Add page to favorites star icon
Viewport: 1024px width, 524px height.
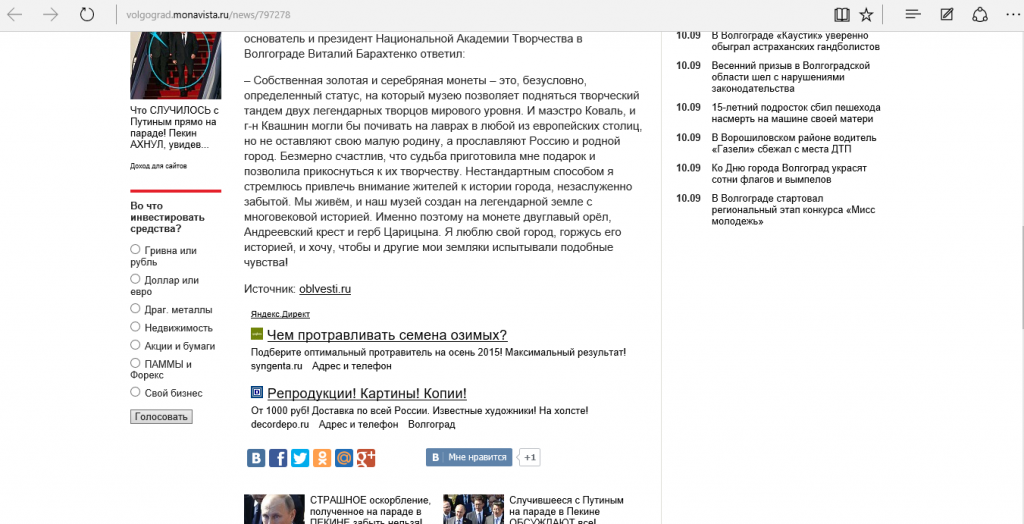(866, 14)
